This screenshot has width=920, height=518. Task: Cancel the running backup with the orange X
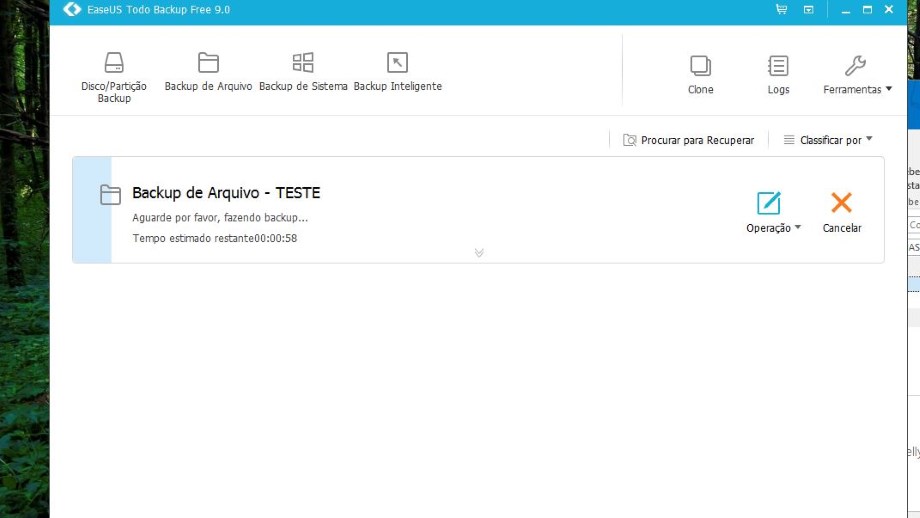pos(841,211)
